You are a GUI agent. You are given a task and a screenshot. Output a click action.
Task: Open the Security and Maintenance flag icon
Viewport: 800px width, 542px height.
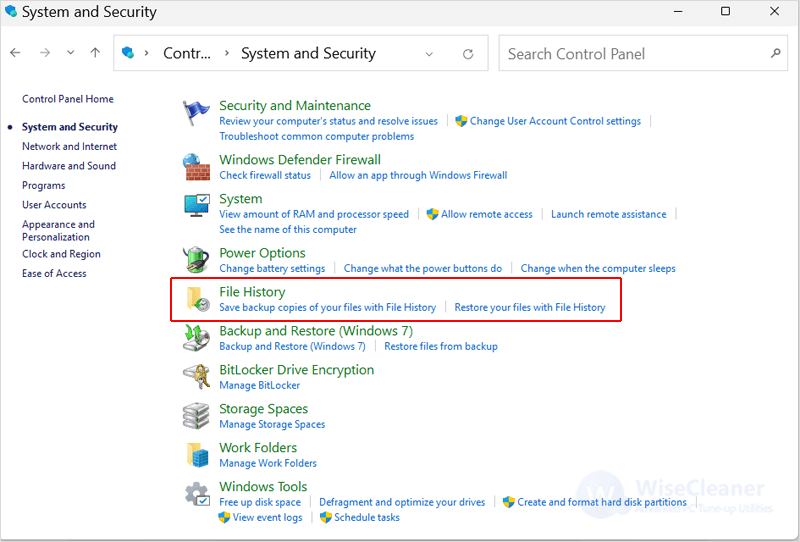tap(196, 113)
